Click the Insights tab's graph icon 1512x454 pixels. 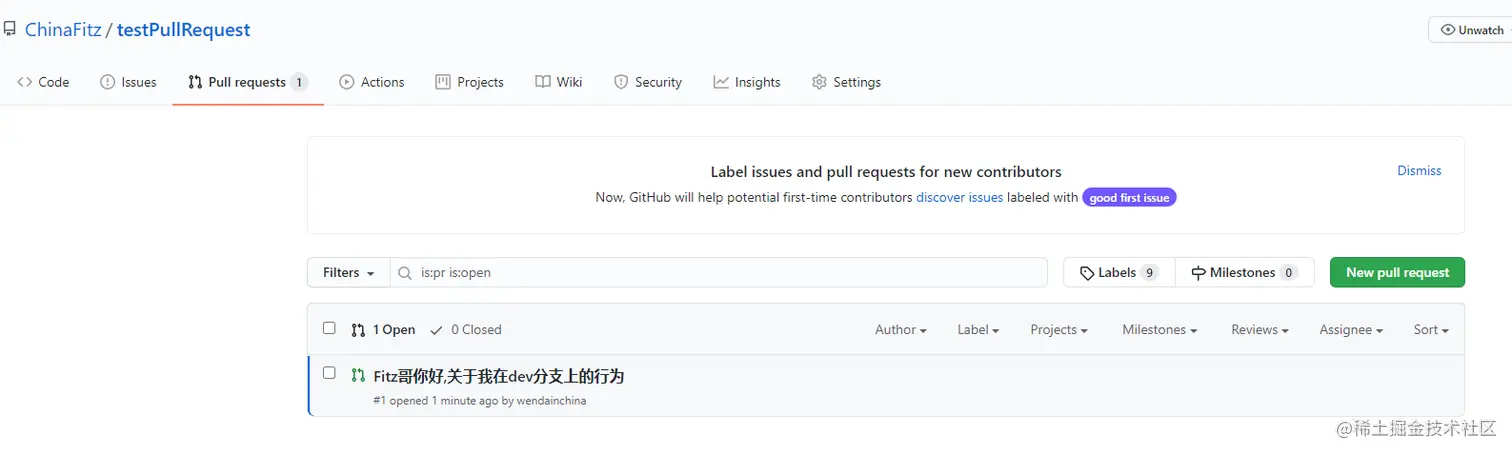721,82
